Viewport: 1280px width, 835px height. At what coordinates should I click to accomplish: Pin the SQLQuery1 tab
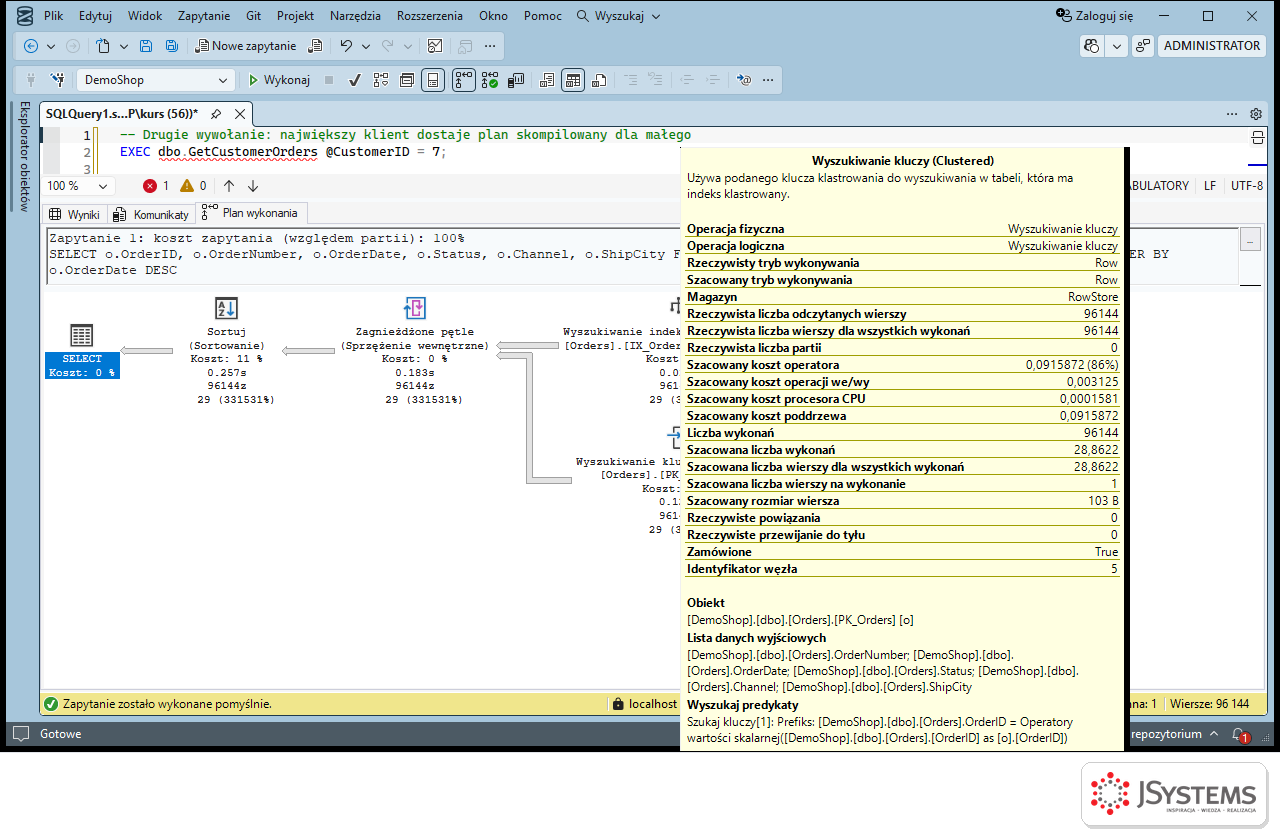tap(215, 114)
